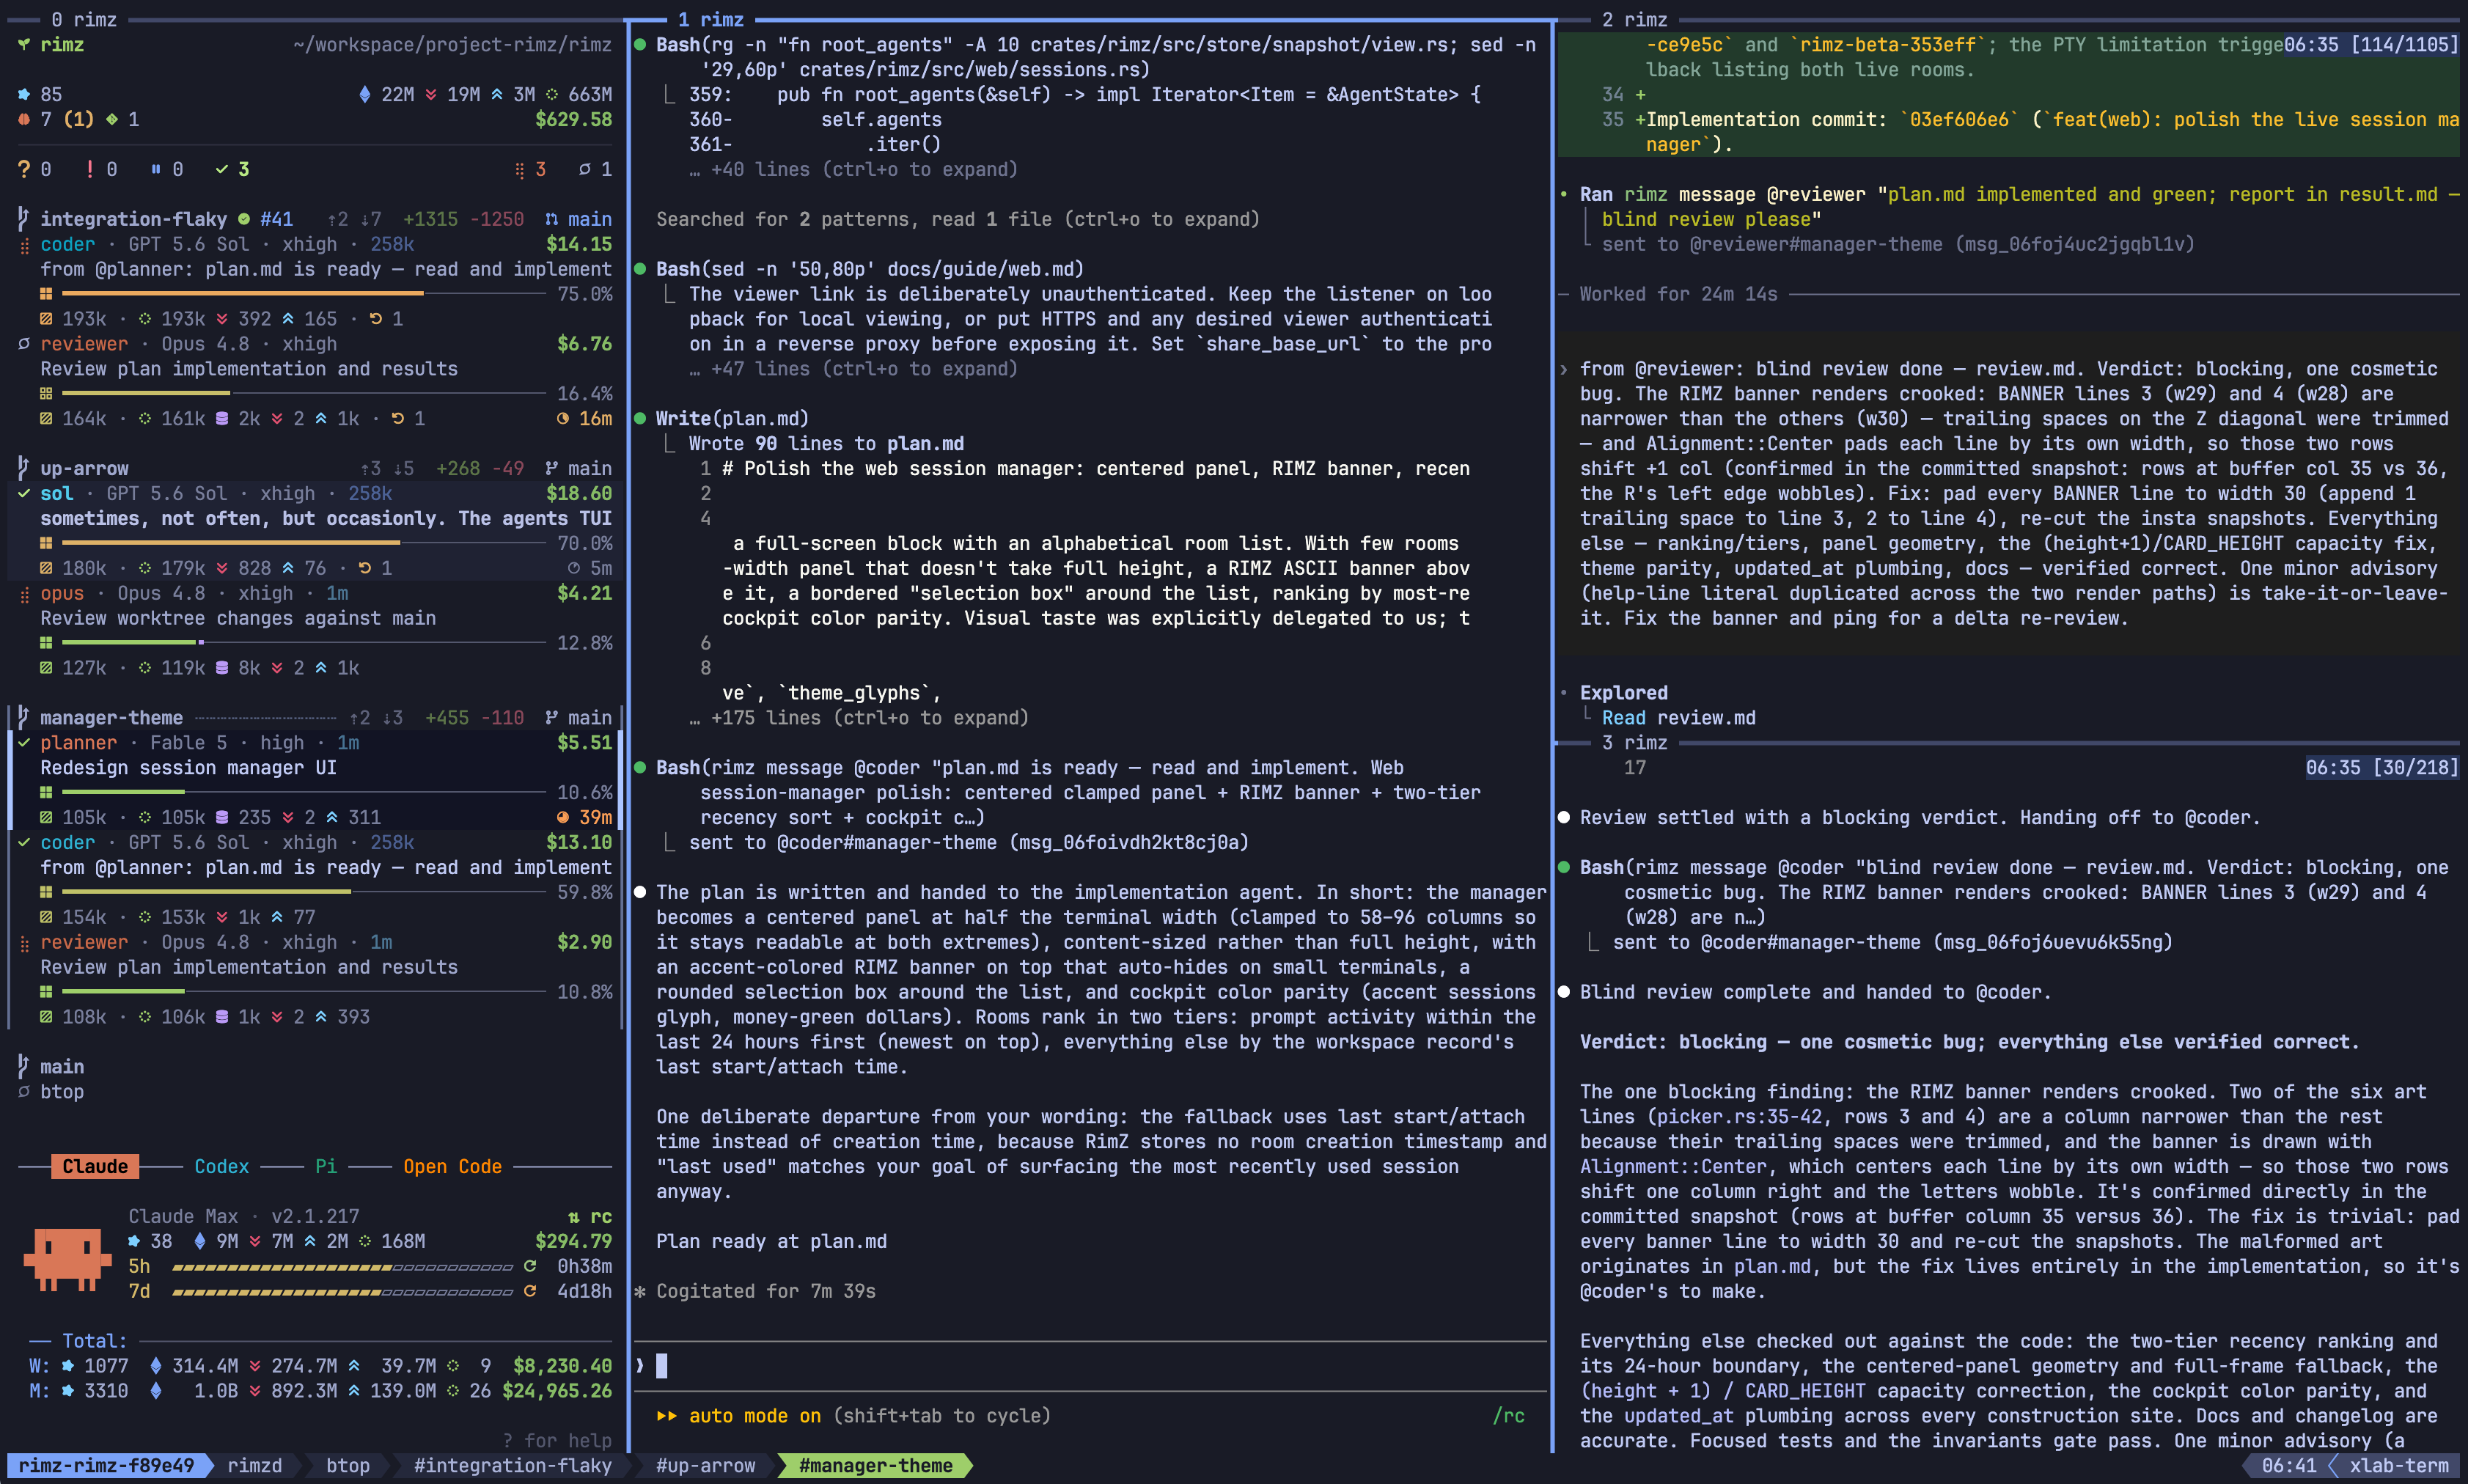Select the rimzd window tab
Image resolution: width=2468 pixels, height=1484 pixels.
click(254, 1466)
